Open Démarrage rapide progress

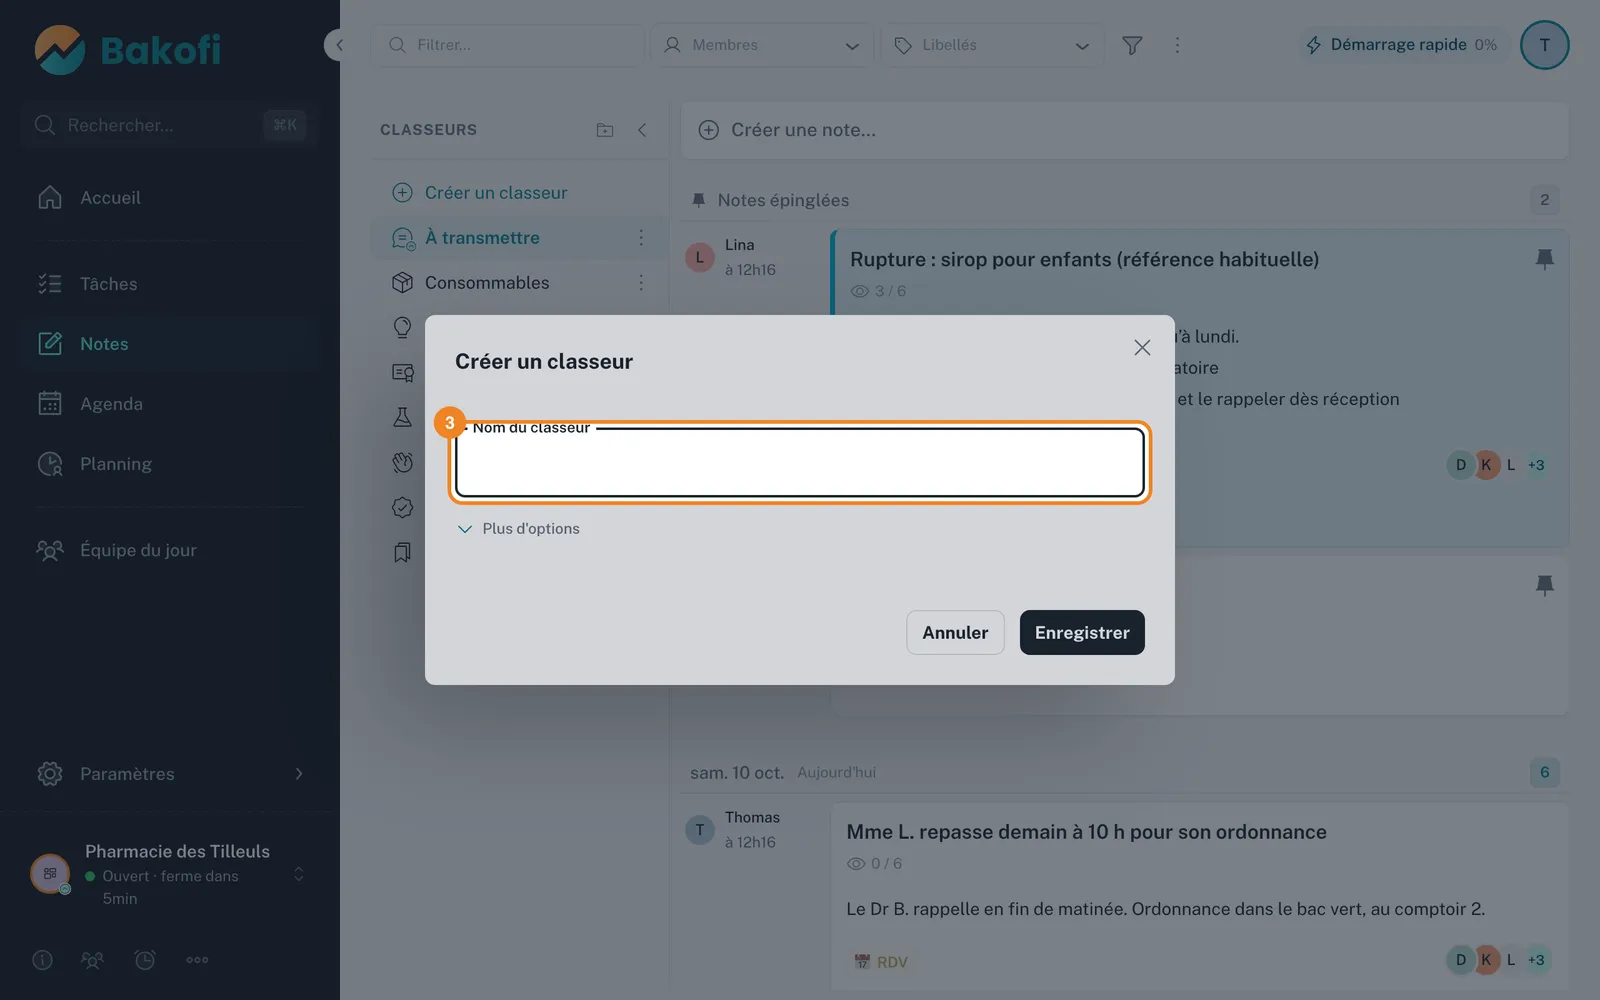(x=1402, y=45)
